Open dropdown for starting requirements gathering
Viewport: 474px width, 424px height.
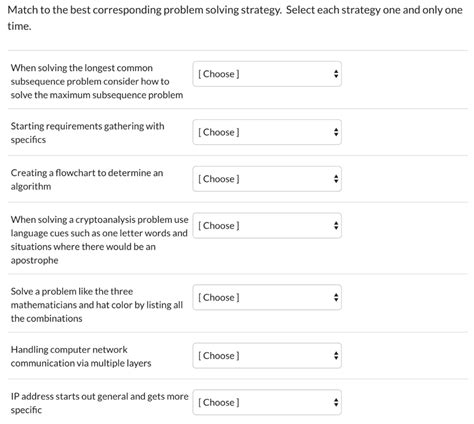tap(267, 132)
